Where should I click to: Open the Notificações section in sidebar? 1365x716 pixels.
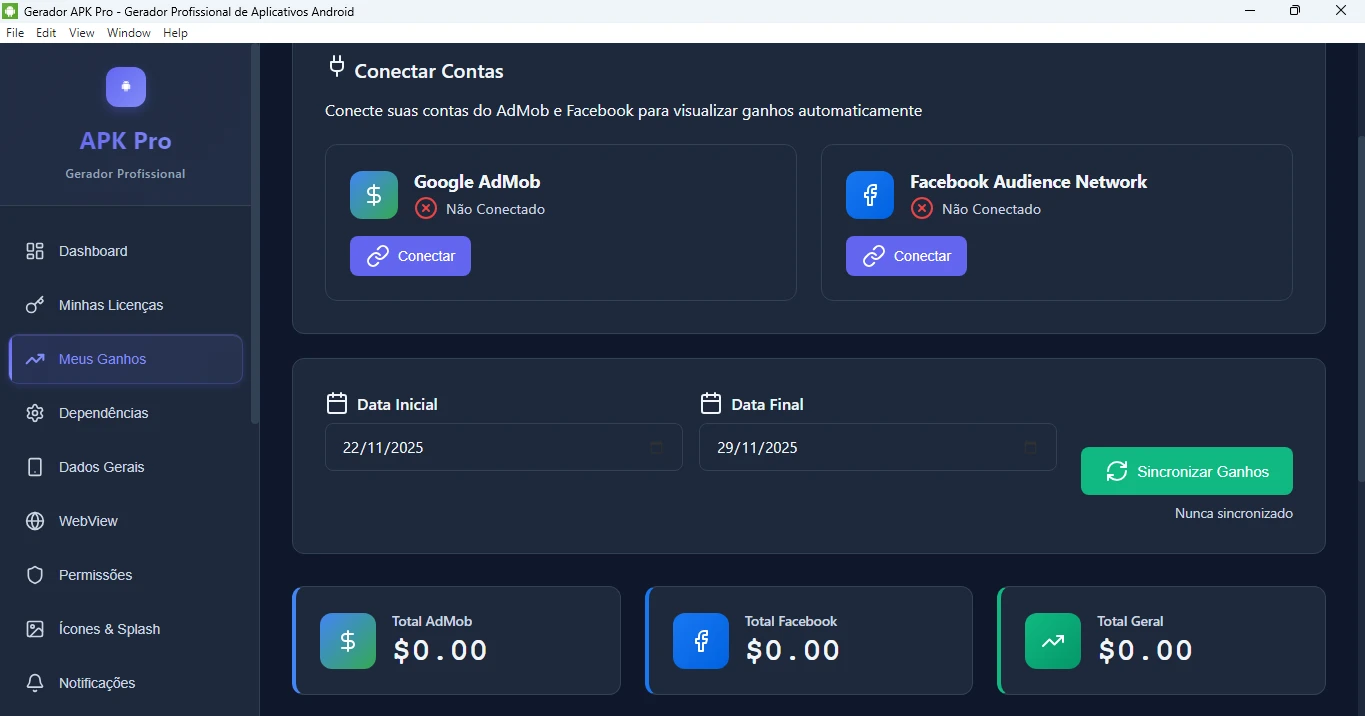click(96, 683)
